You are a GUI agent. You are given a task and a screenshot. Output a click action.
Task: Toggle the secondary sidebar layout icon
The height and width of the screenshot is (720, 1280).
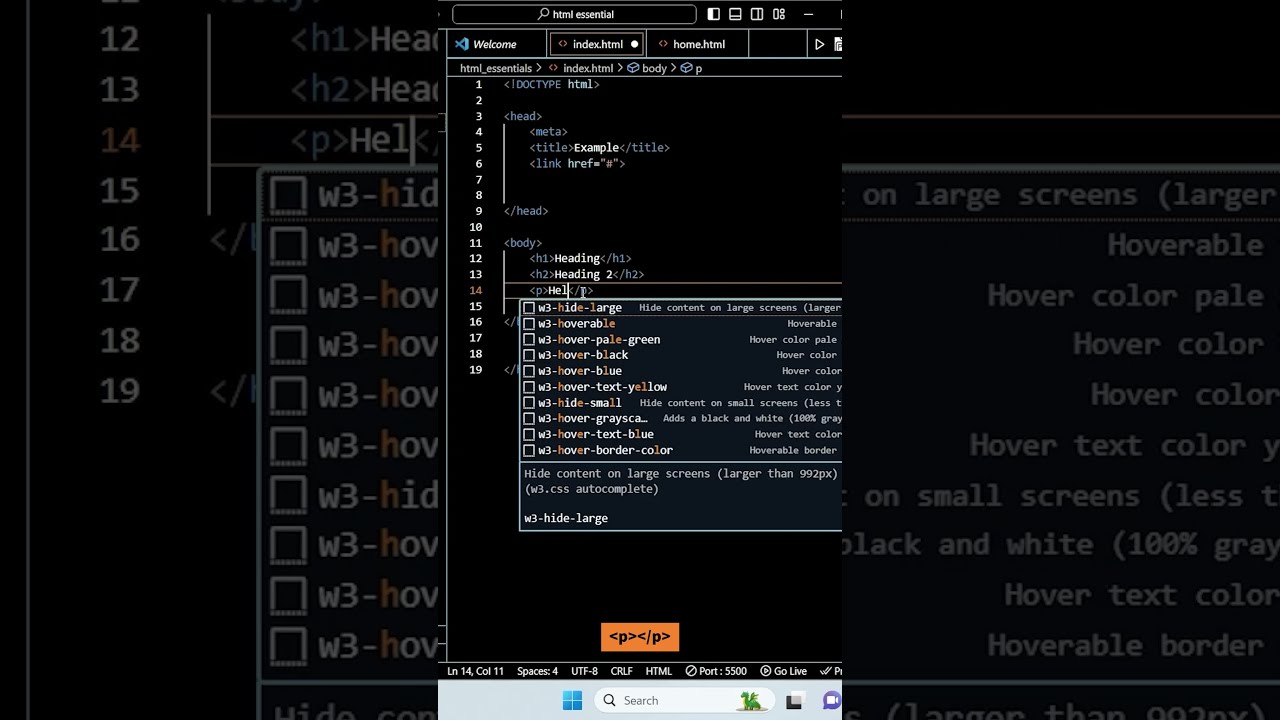pyautogui.click(x=757, y=14)
